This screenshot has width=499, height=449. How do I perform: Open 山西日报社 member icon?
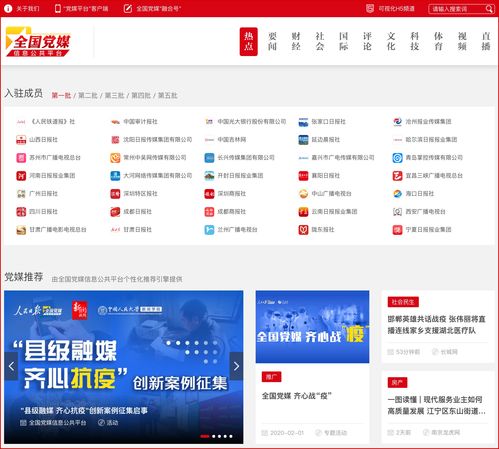(x=21, y=140)
